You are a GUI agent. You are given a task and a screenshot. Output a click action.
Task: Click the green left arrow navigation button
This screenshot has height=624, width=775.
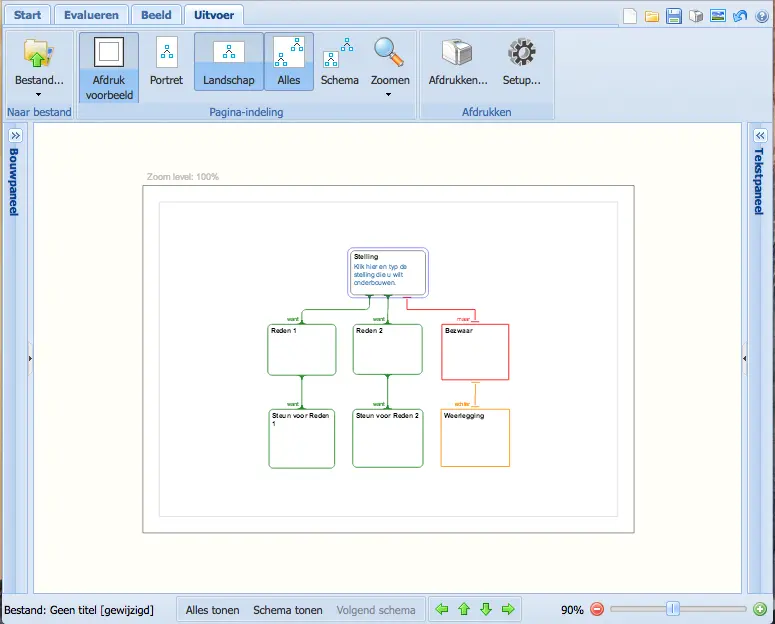pyautogui.click(x=441, y=609)
